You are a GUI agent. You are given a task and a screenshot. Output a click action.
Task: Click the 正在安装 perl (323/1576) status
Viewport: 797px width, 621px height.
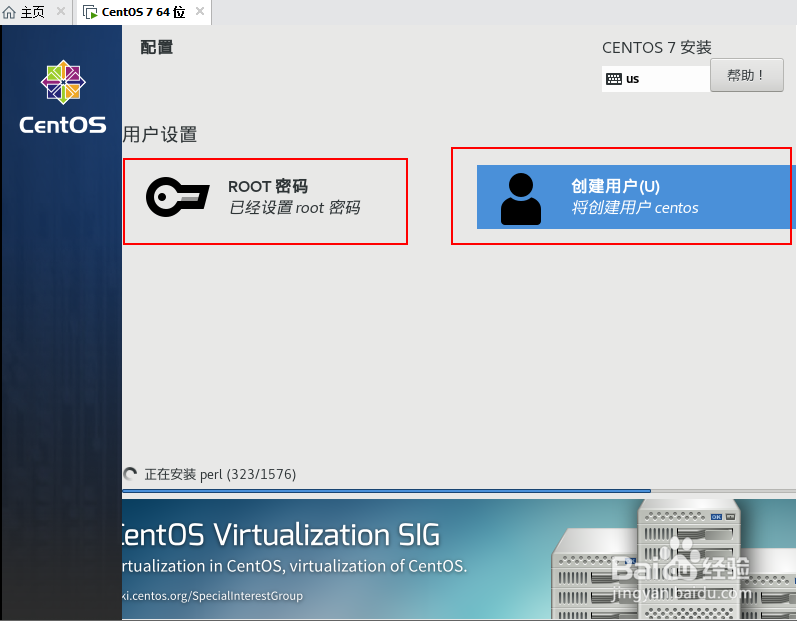click(x=220, y=474)
